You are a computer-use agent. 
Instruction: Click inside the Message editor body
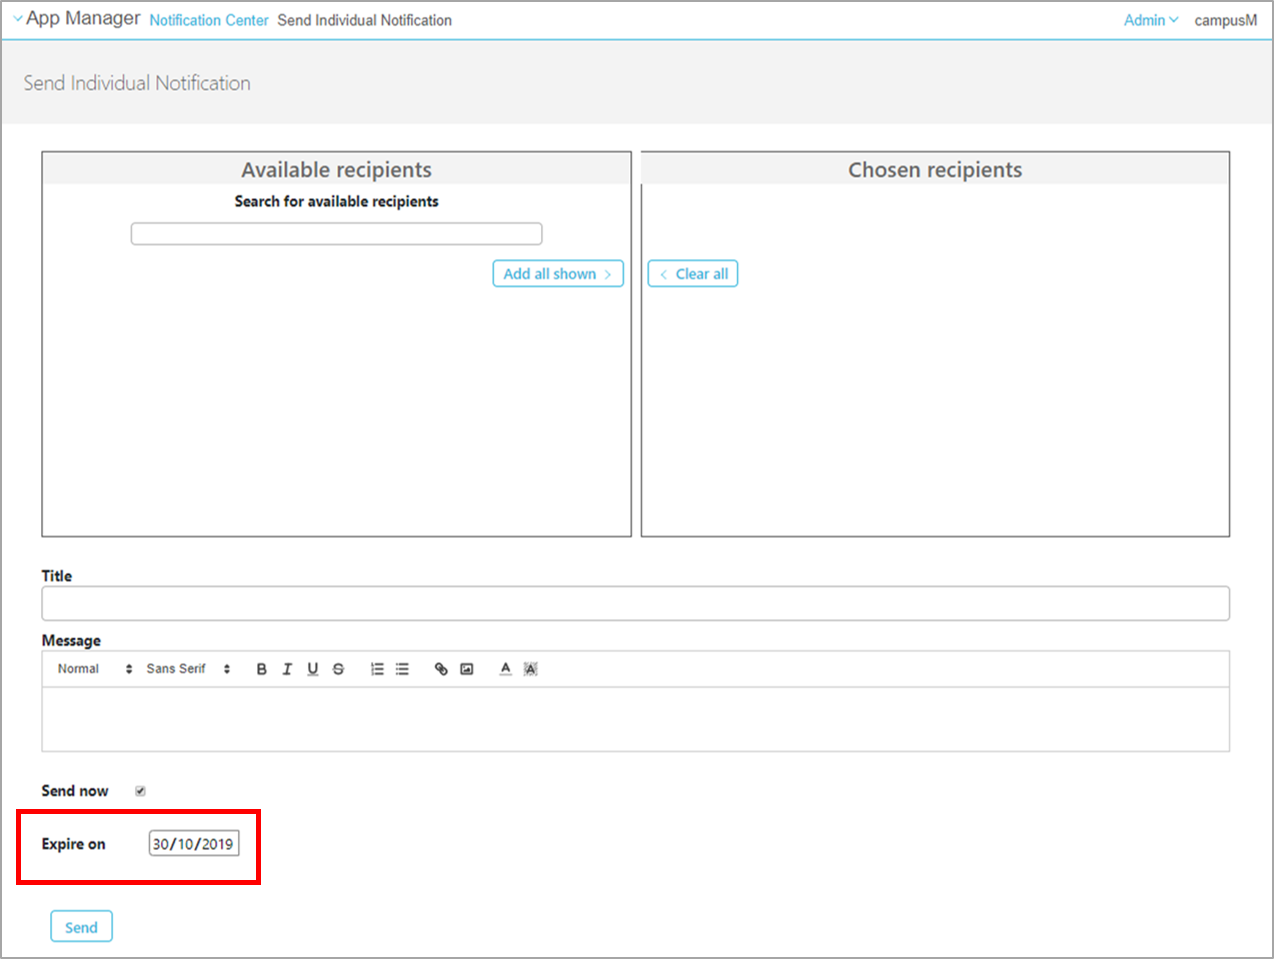pyautogui.click(x=635, y=719)
